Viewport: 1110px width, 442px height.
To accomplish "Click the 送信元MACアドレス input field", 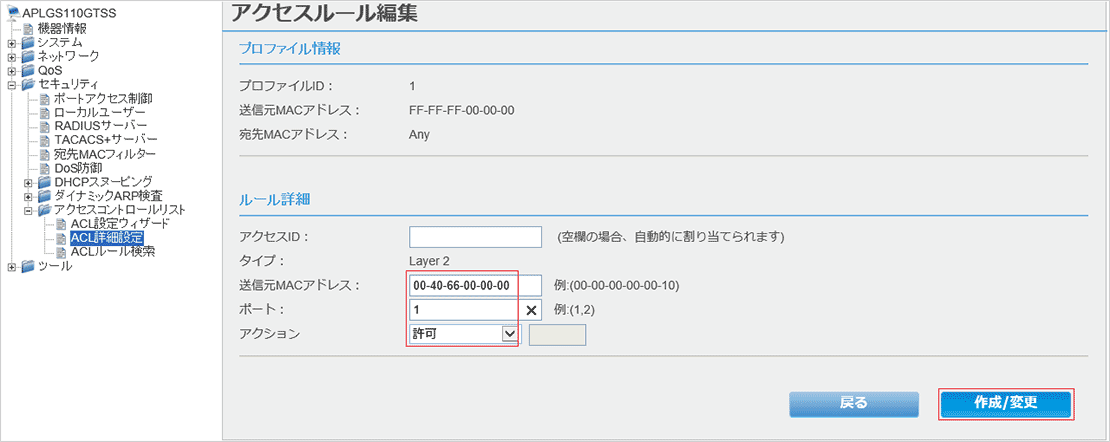I will pyautogui.click(x=475, y=285).
